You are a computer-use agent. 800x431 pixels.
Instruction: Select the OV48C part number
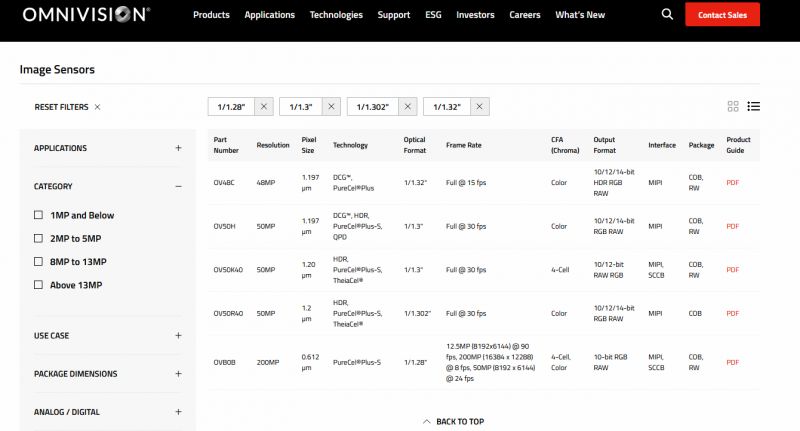[x=224, y=183]
